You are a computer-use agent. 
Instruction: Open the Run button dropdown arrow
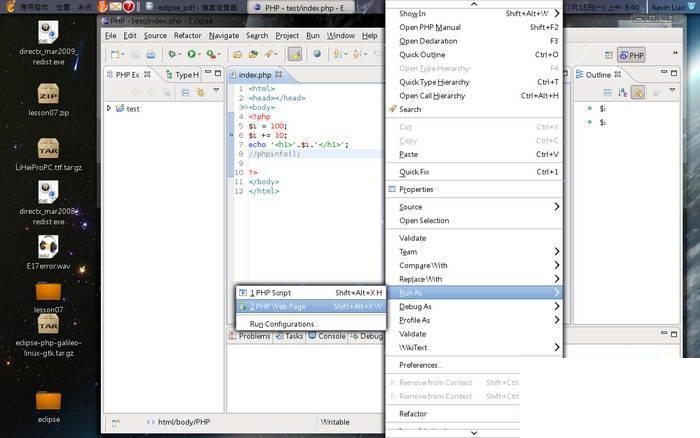[199, 55]
